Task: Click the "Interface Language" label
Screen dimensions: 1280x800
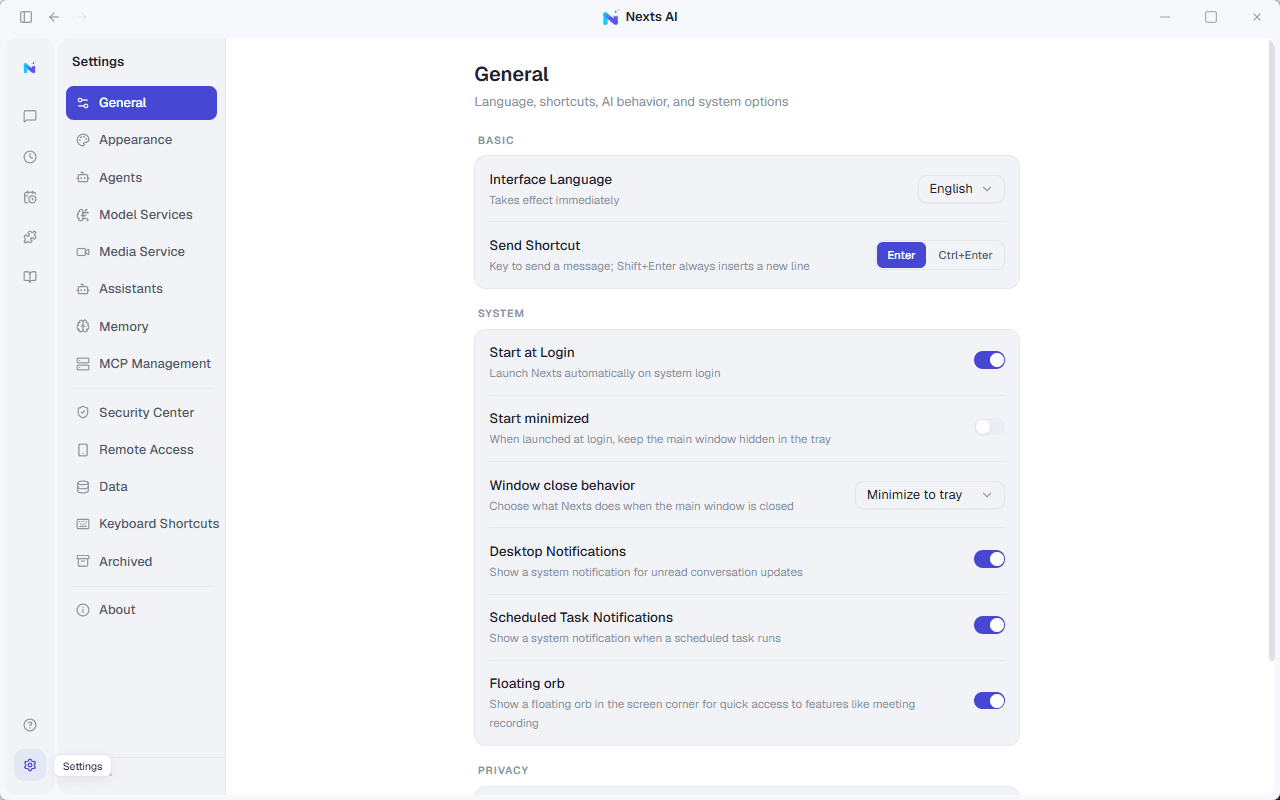Action: [550, 180]
